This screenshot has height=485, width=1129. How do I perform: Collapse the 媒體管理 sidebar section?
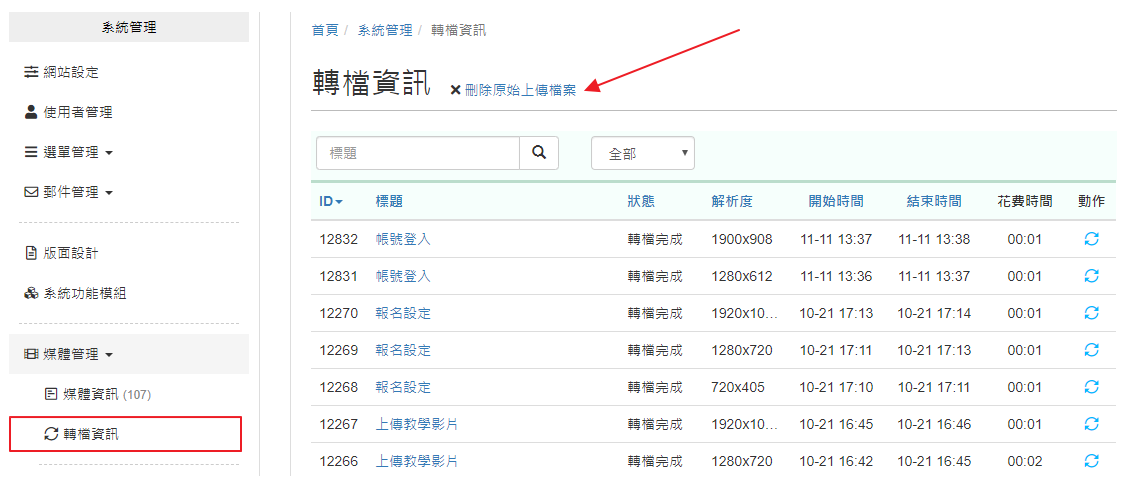(70, 354)
